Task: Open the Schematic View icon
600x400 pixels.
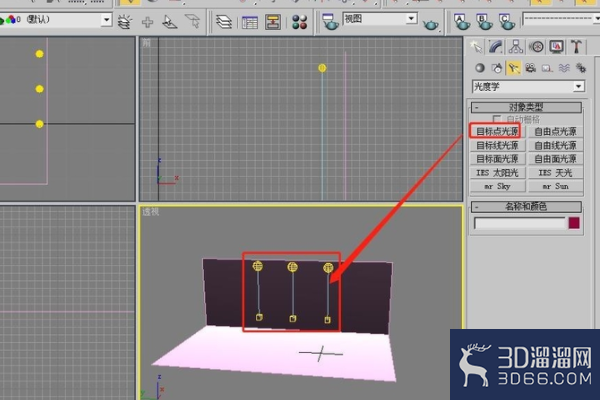Action: coord(273,22)
